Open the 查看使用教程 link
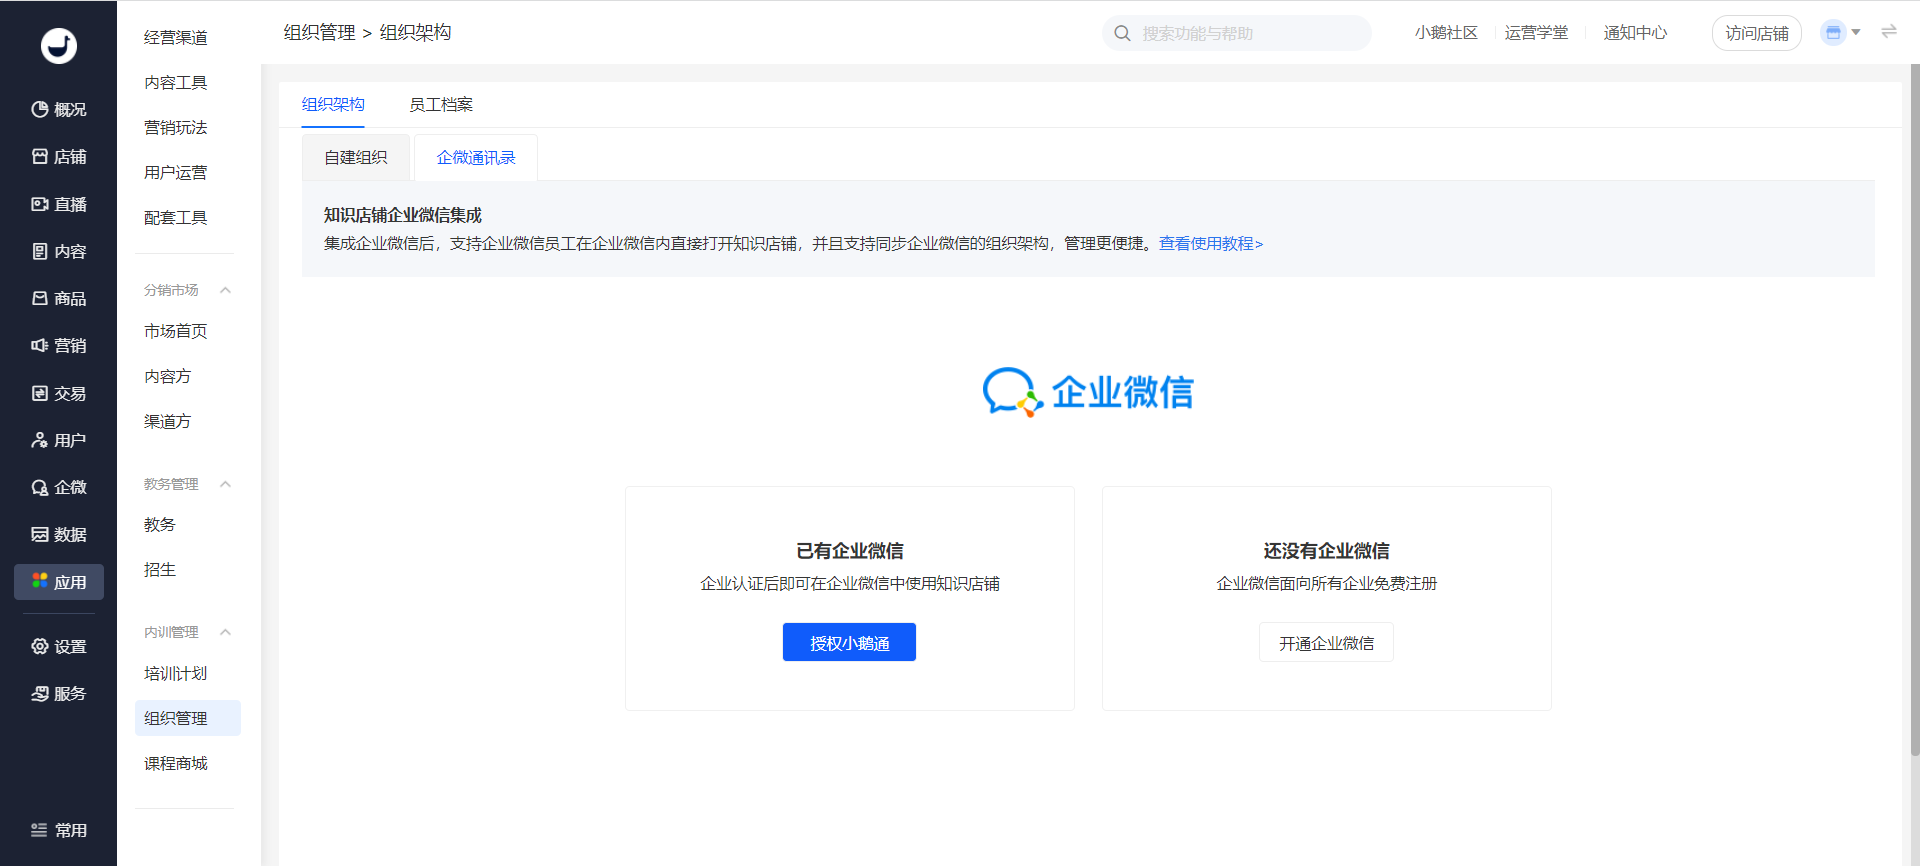 tap(1211, 243)
